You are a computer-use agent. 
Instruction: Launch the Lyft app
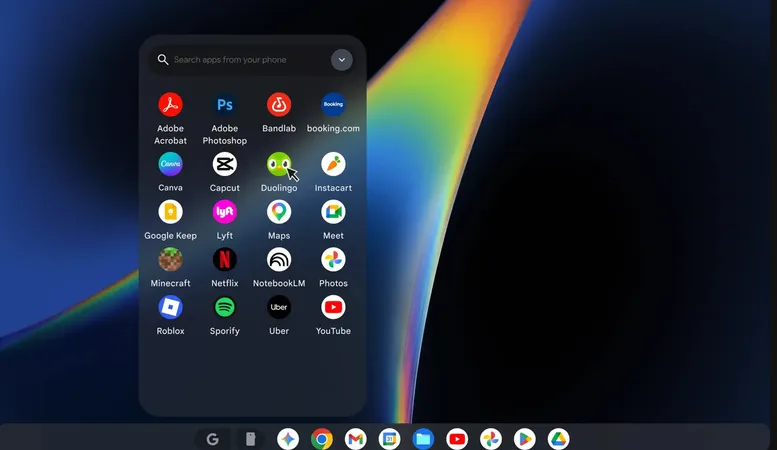(x=224, y=212)
